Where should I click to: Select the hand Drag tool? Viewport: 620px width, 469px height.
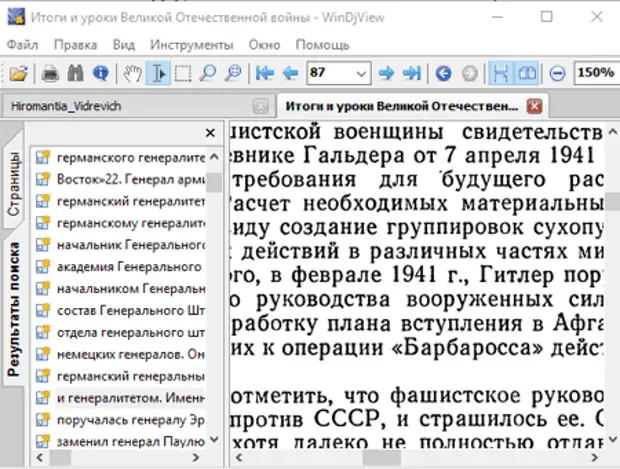[x=133, y=73]
